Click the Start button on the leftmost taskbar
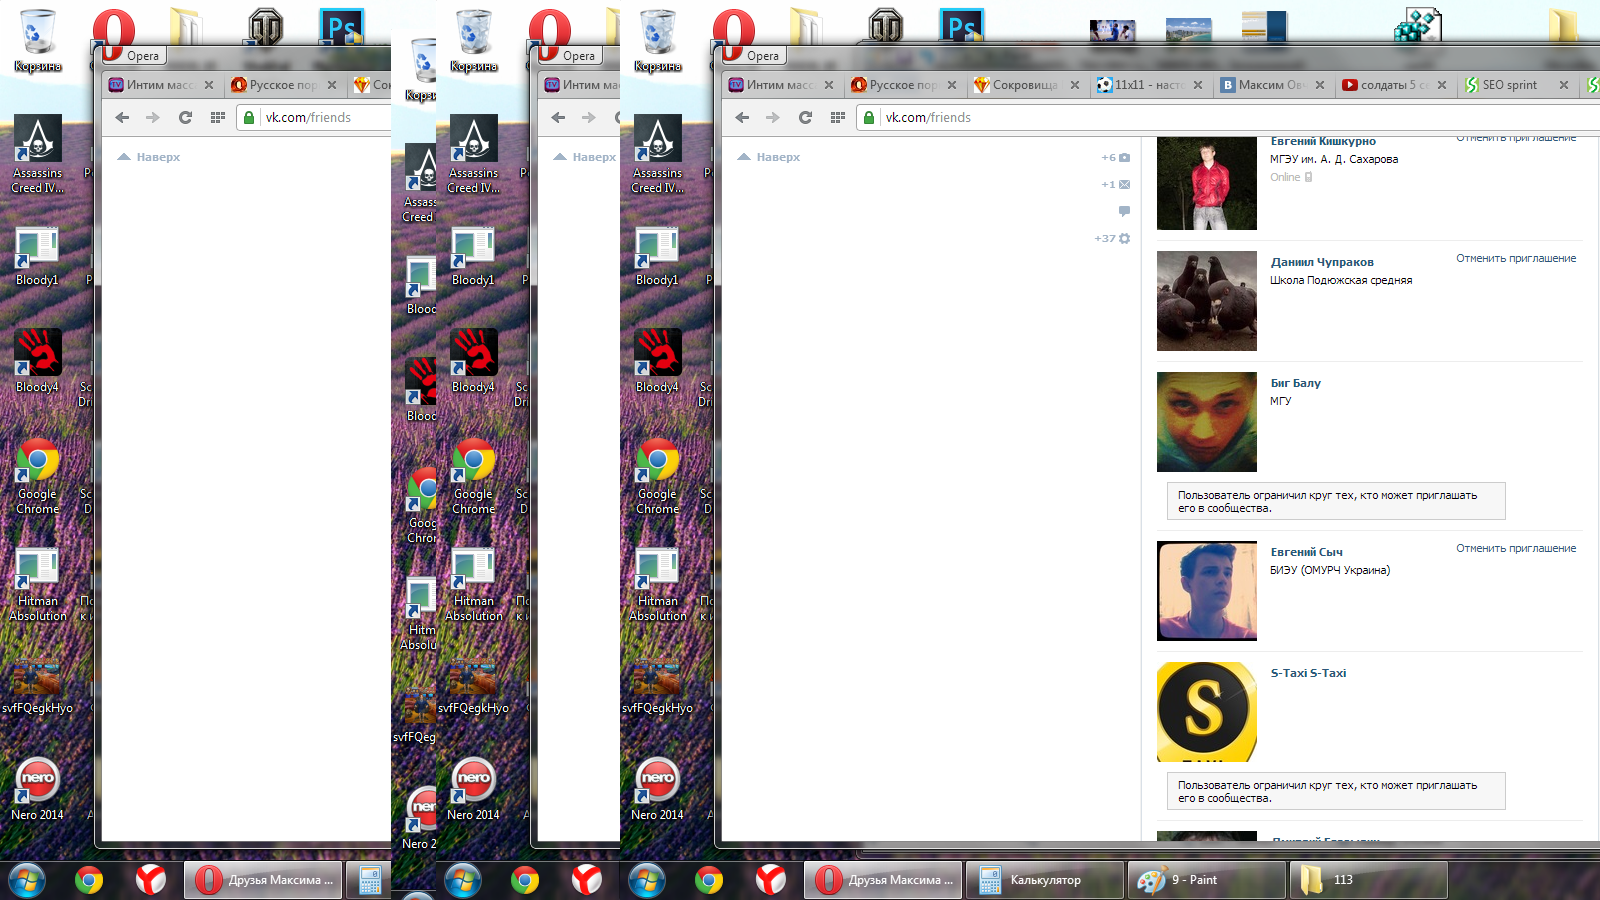The width and height of the screenshot is (1600, 900). point(27,880)
